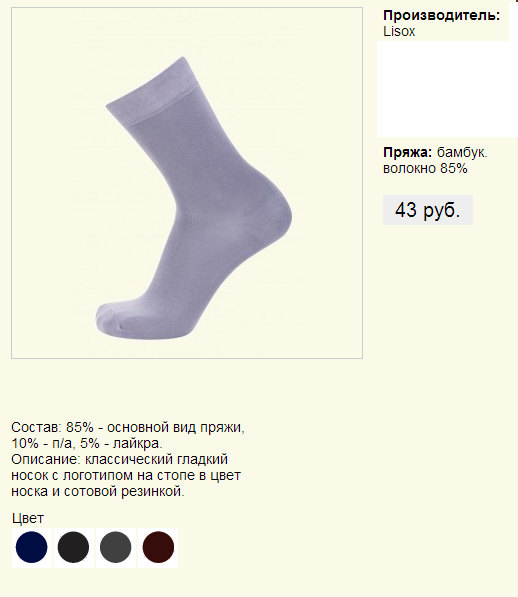Click the toe of the sock image
The image size is (518, 597).
coord(114,320)
